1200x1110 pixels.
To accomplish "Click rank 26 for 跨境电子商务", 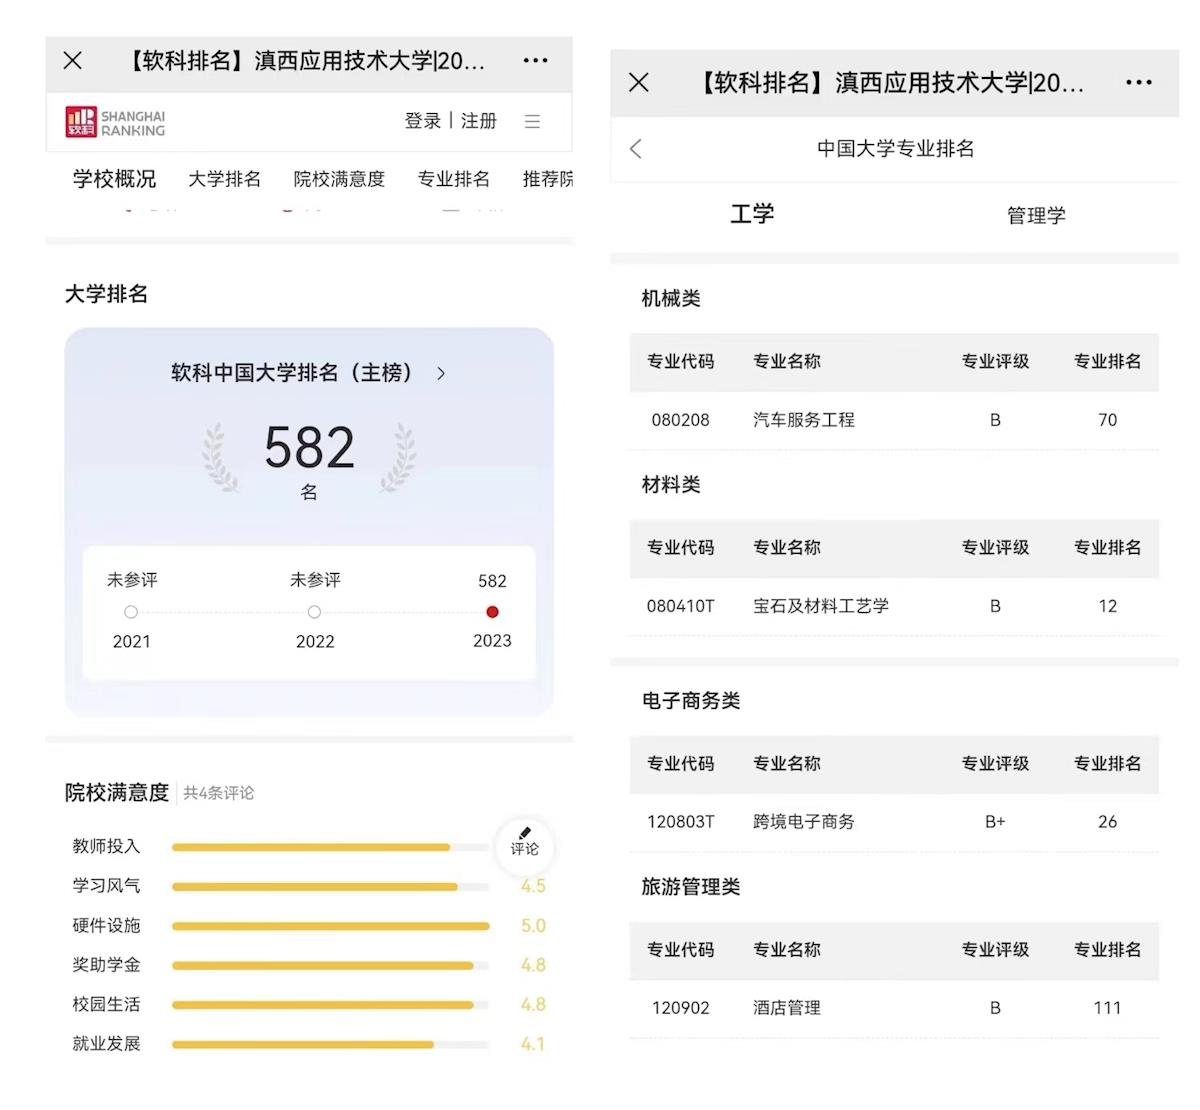I will point(1108,822).
